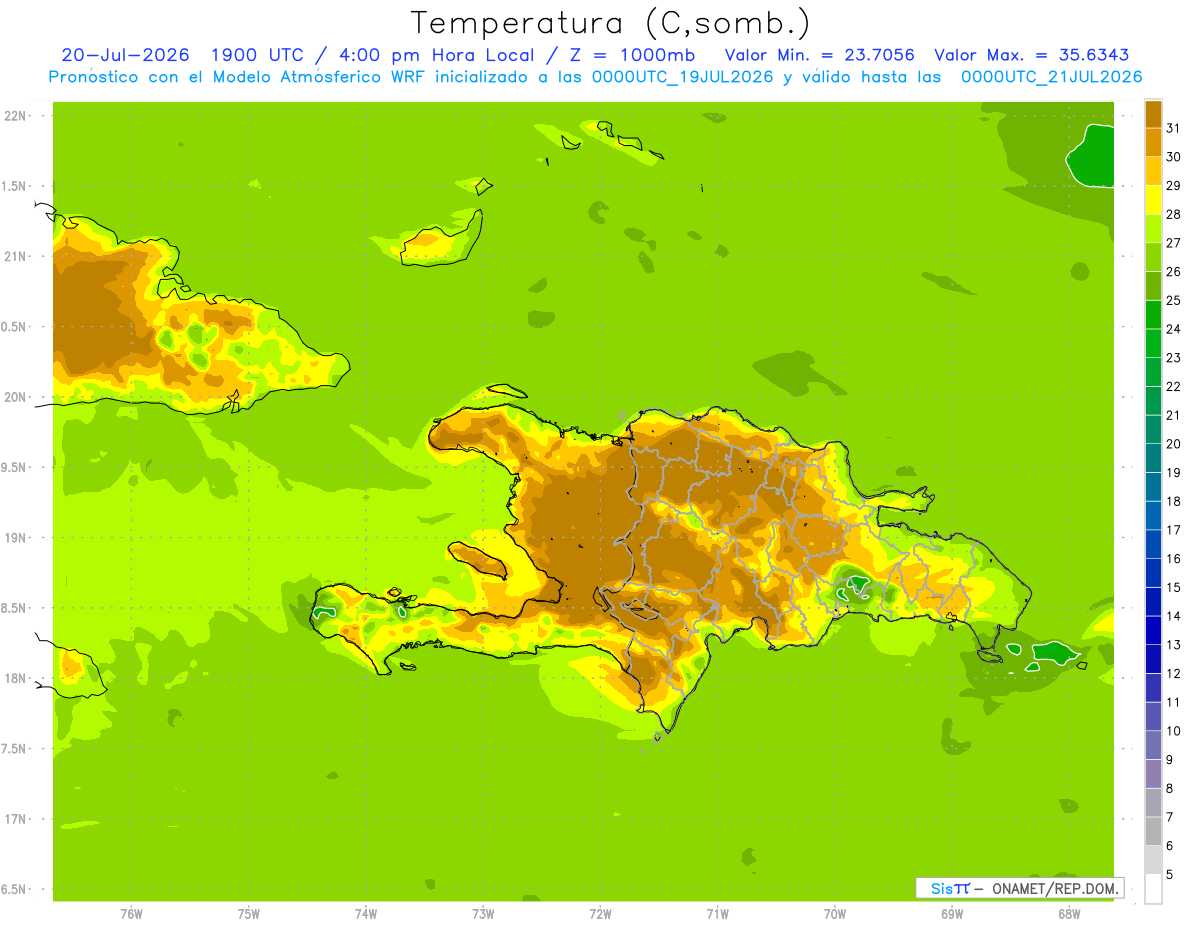
Task: Click the legend value "28"
Action: click(x=1173, y=214)
